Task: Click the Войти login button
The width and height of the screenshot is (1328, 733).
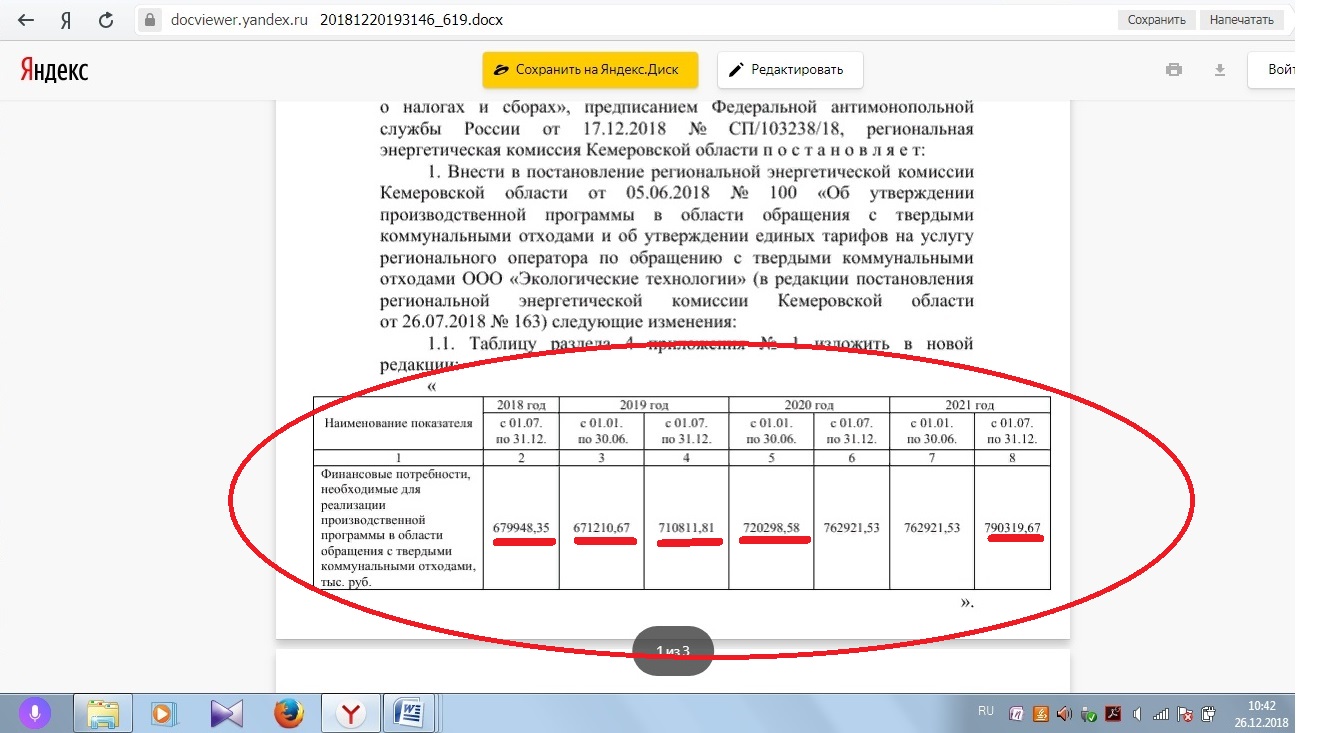Action: (1280, 70)
